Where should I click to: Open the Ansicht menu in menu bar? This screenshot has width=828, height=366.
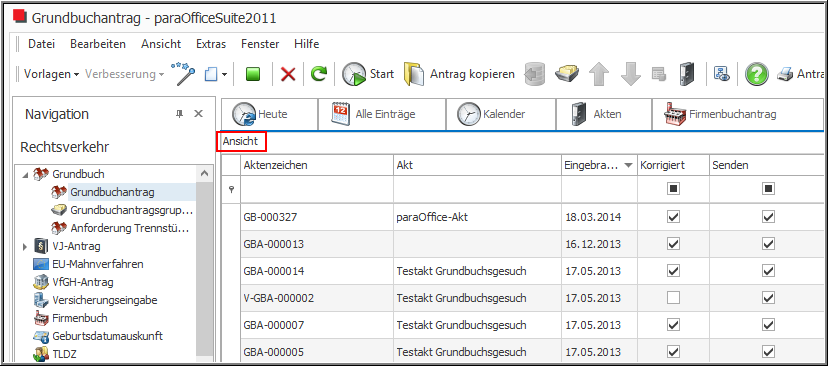(161, 44)
